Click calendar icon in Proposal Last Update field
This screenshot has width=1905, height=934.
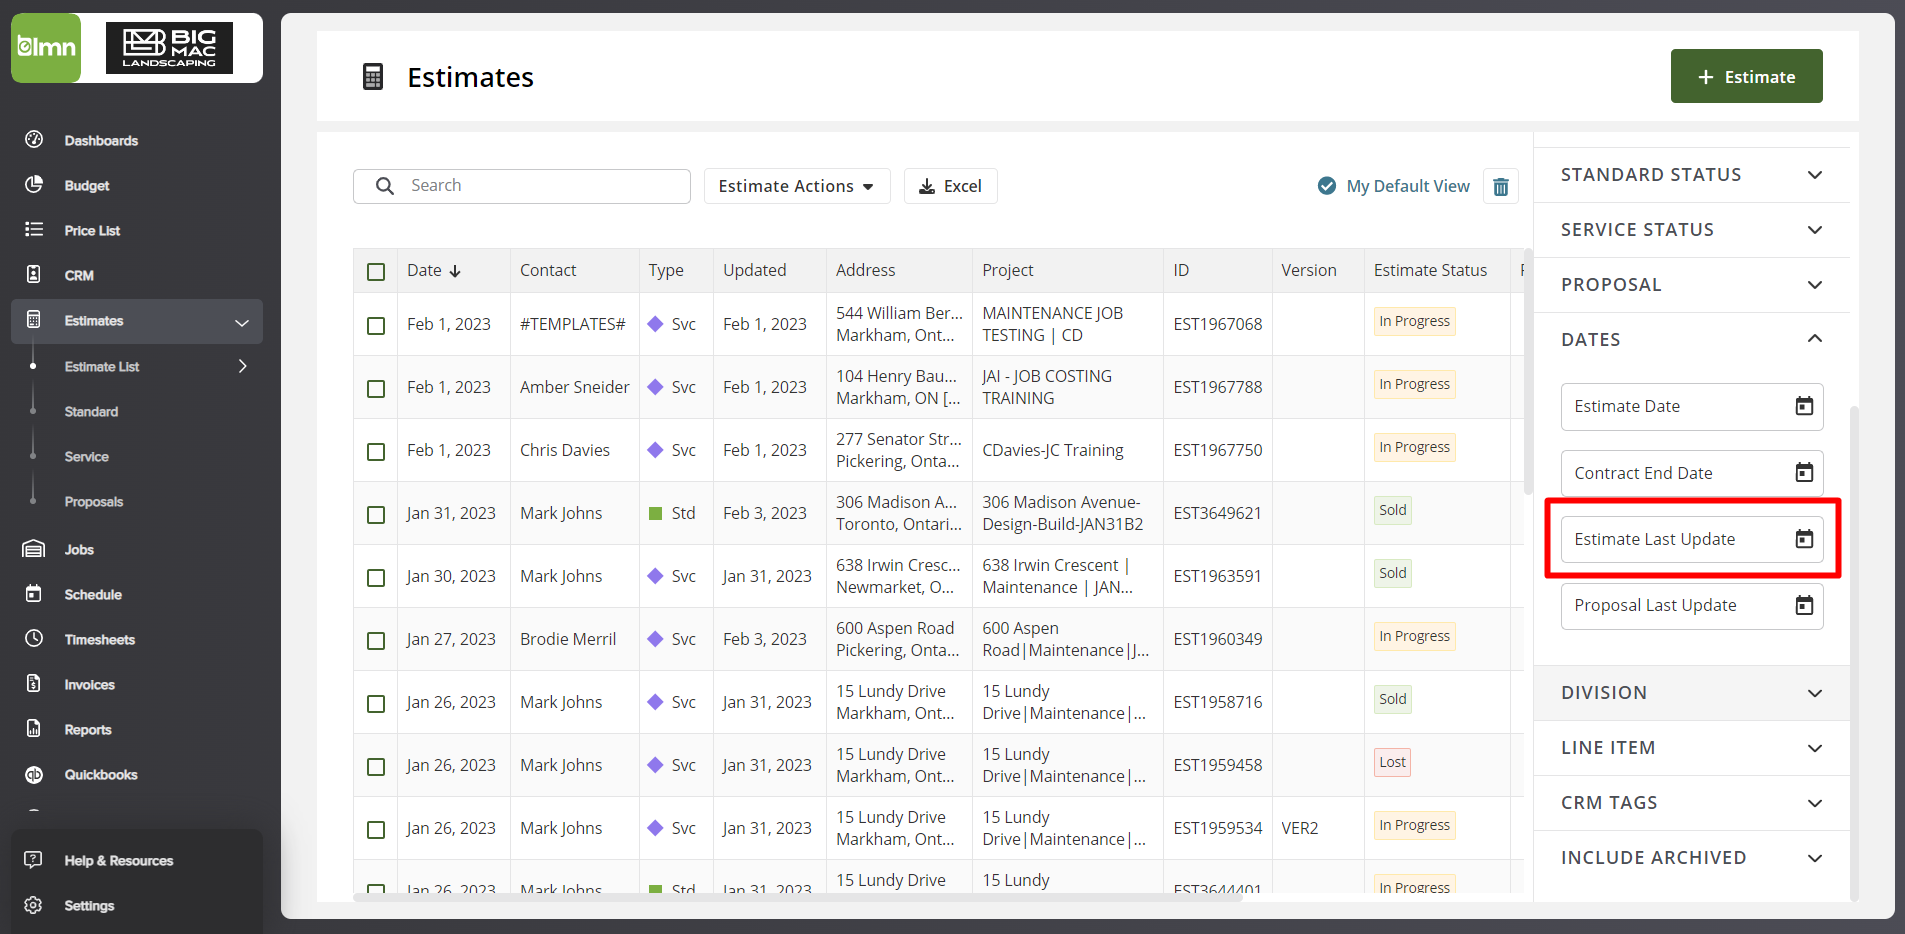pyautogui.click(x=1803, y=605)
